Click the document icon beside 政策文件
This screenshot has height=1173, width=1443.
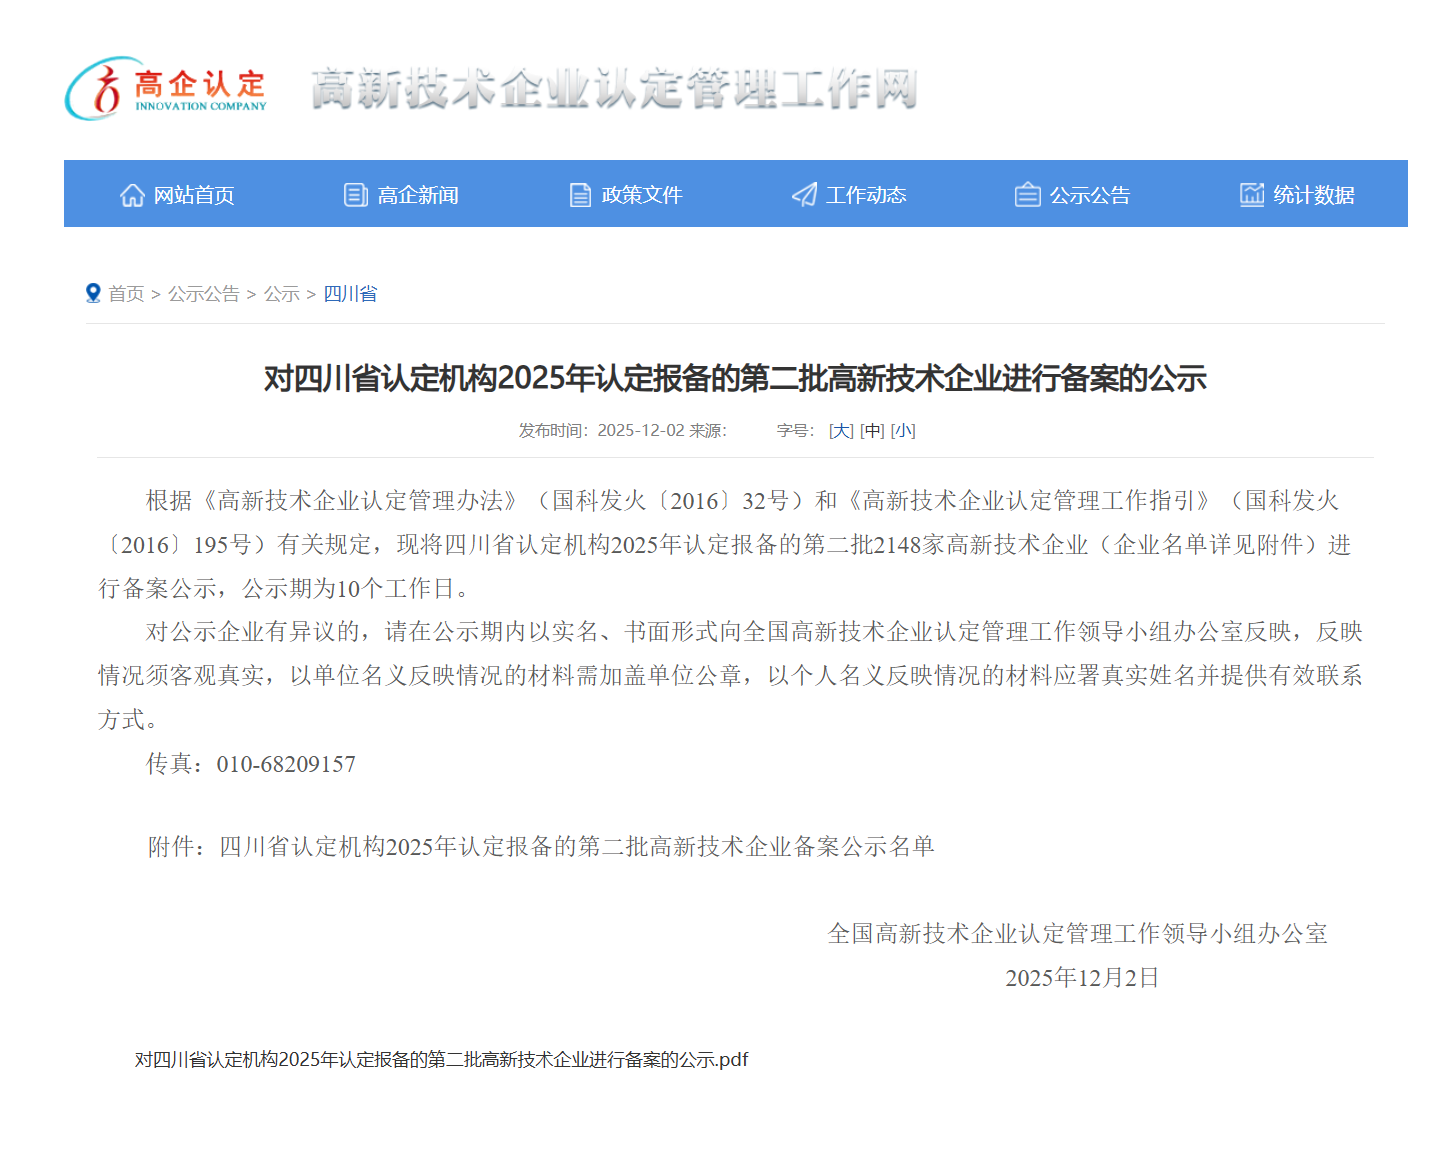[x=580, y=195]
